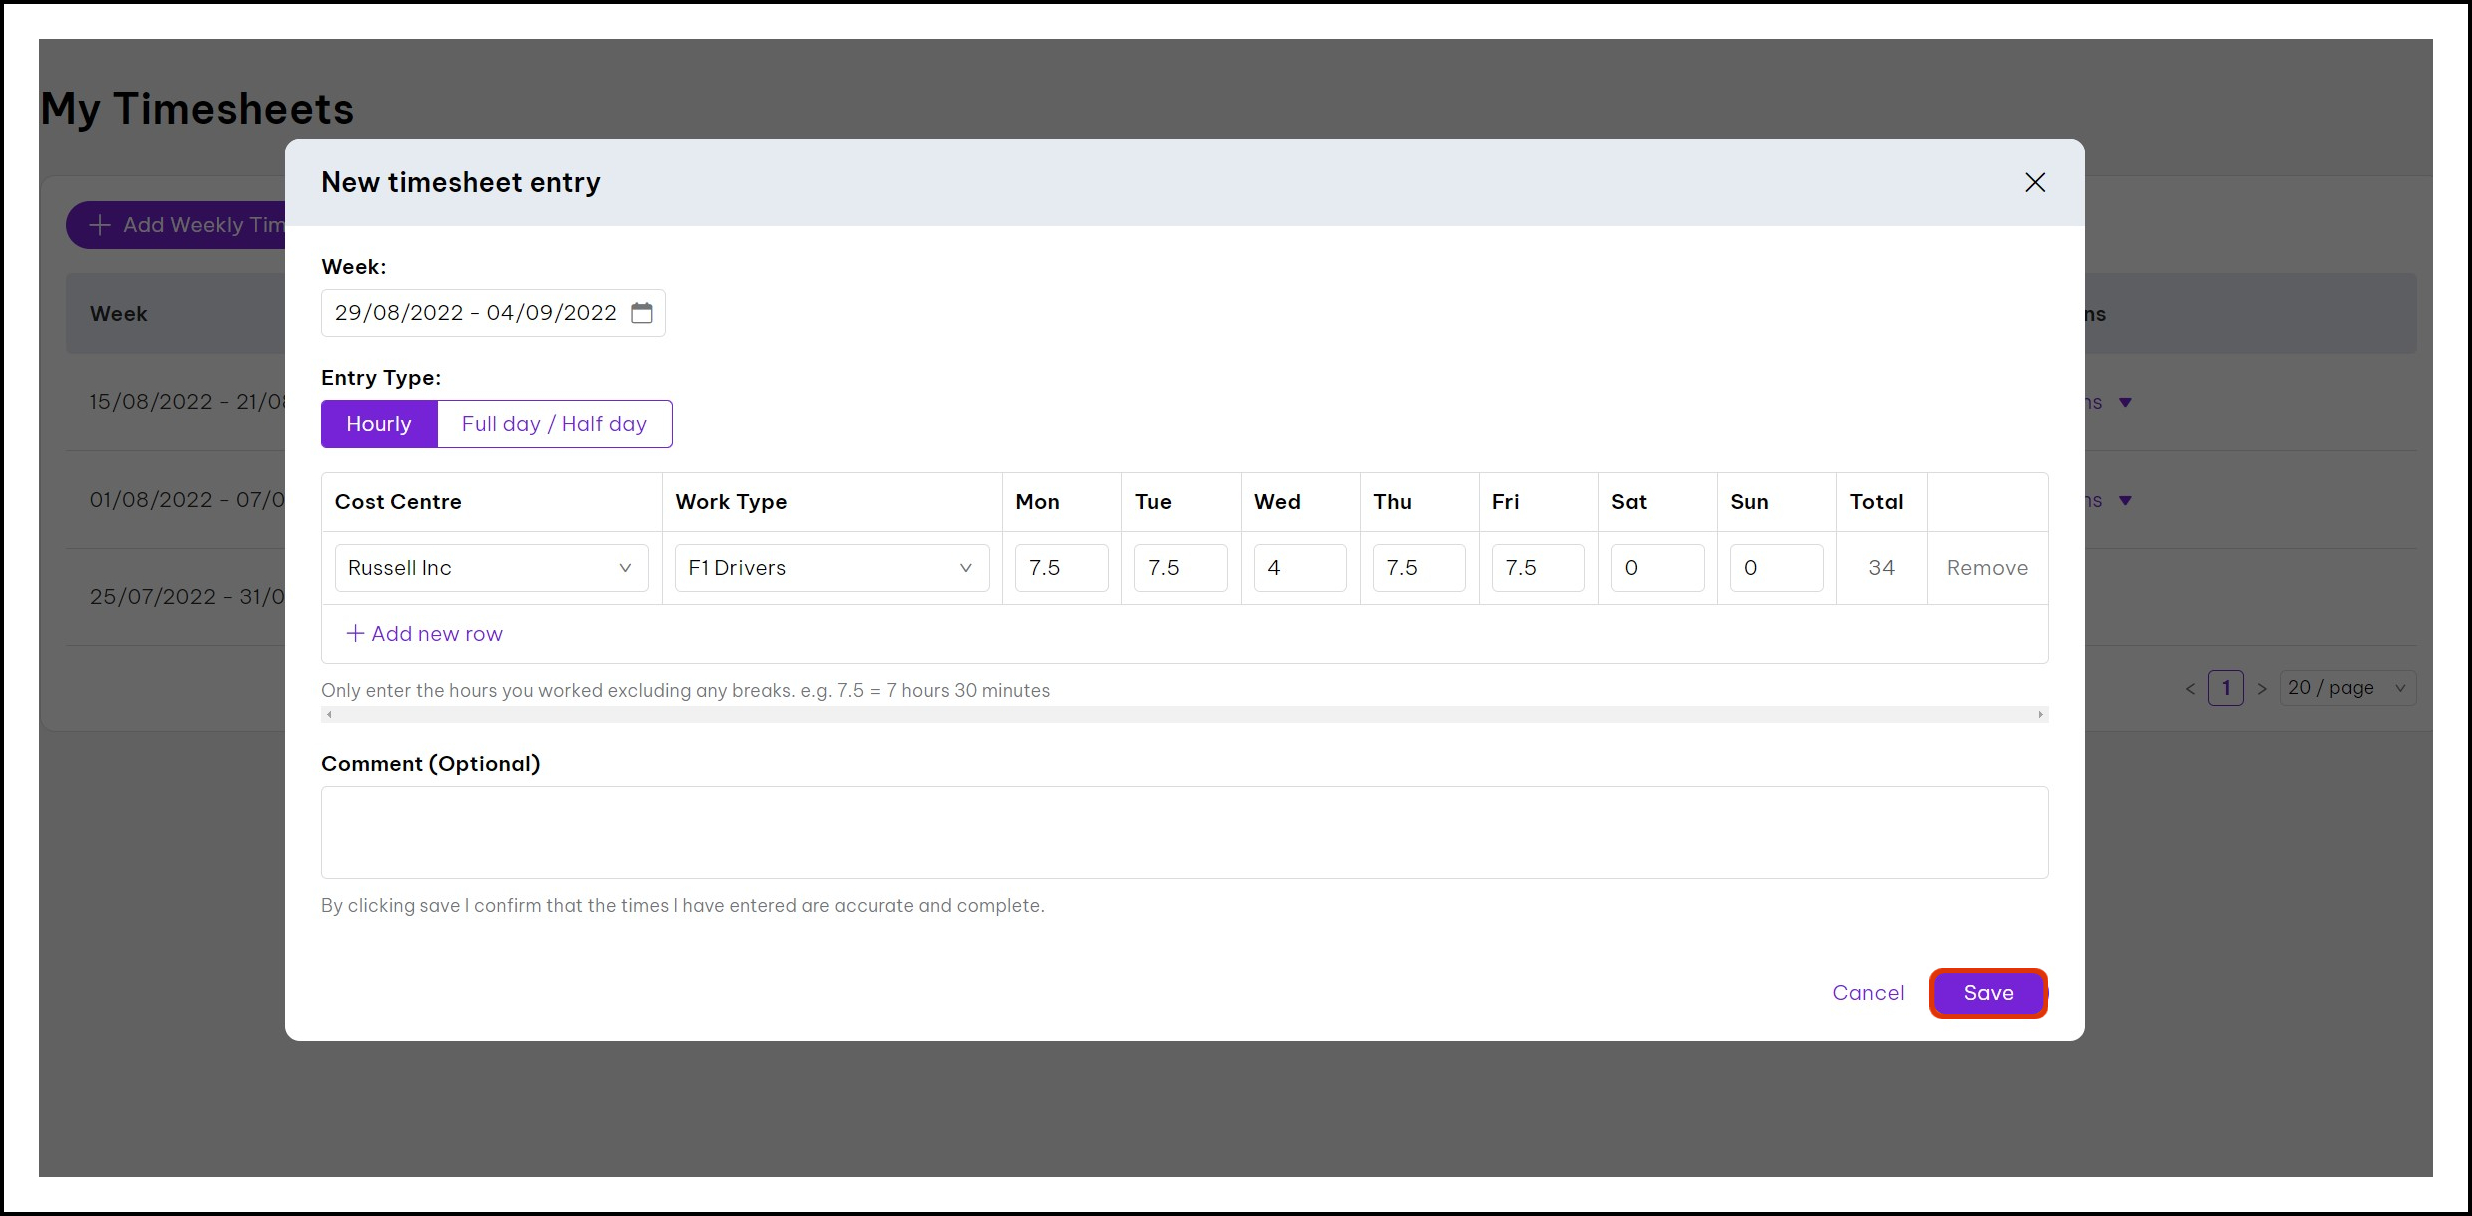The height and width of the screenshot is (1216, 2472).
Task: Expand actions arrow for 15/08/2022 week row
Action: point(2126,402)
